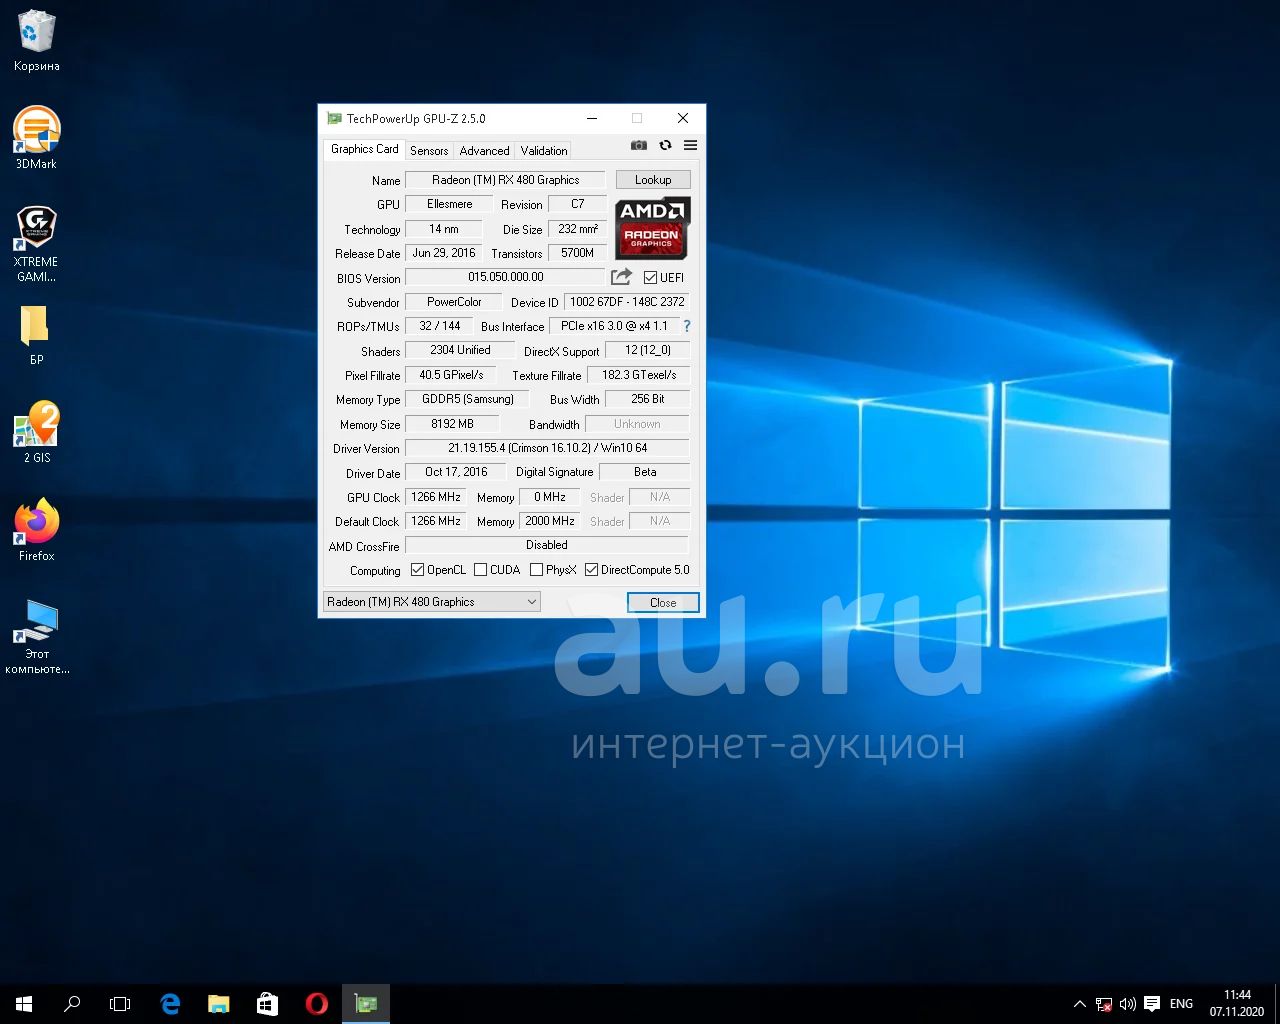Select the БР folder on desktop
This screenshot has width=1280, height=1024.
(37, 335)
